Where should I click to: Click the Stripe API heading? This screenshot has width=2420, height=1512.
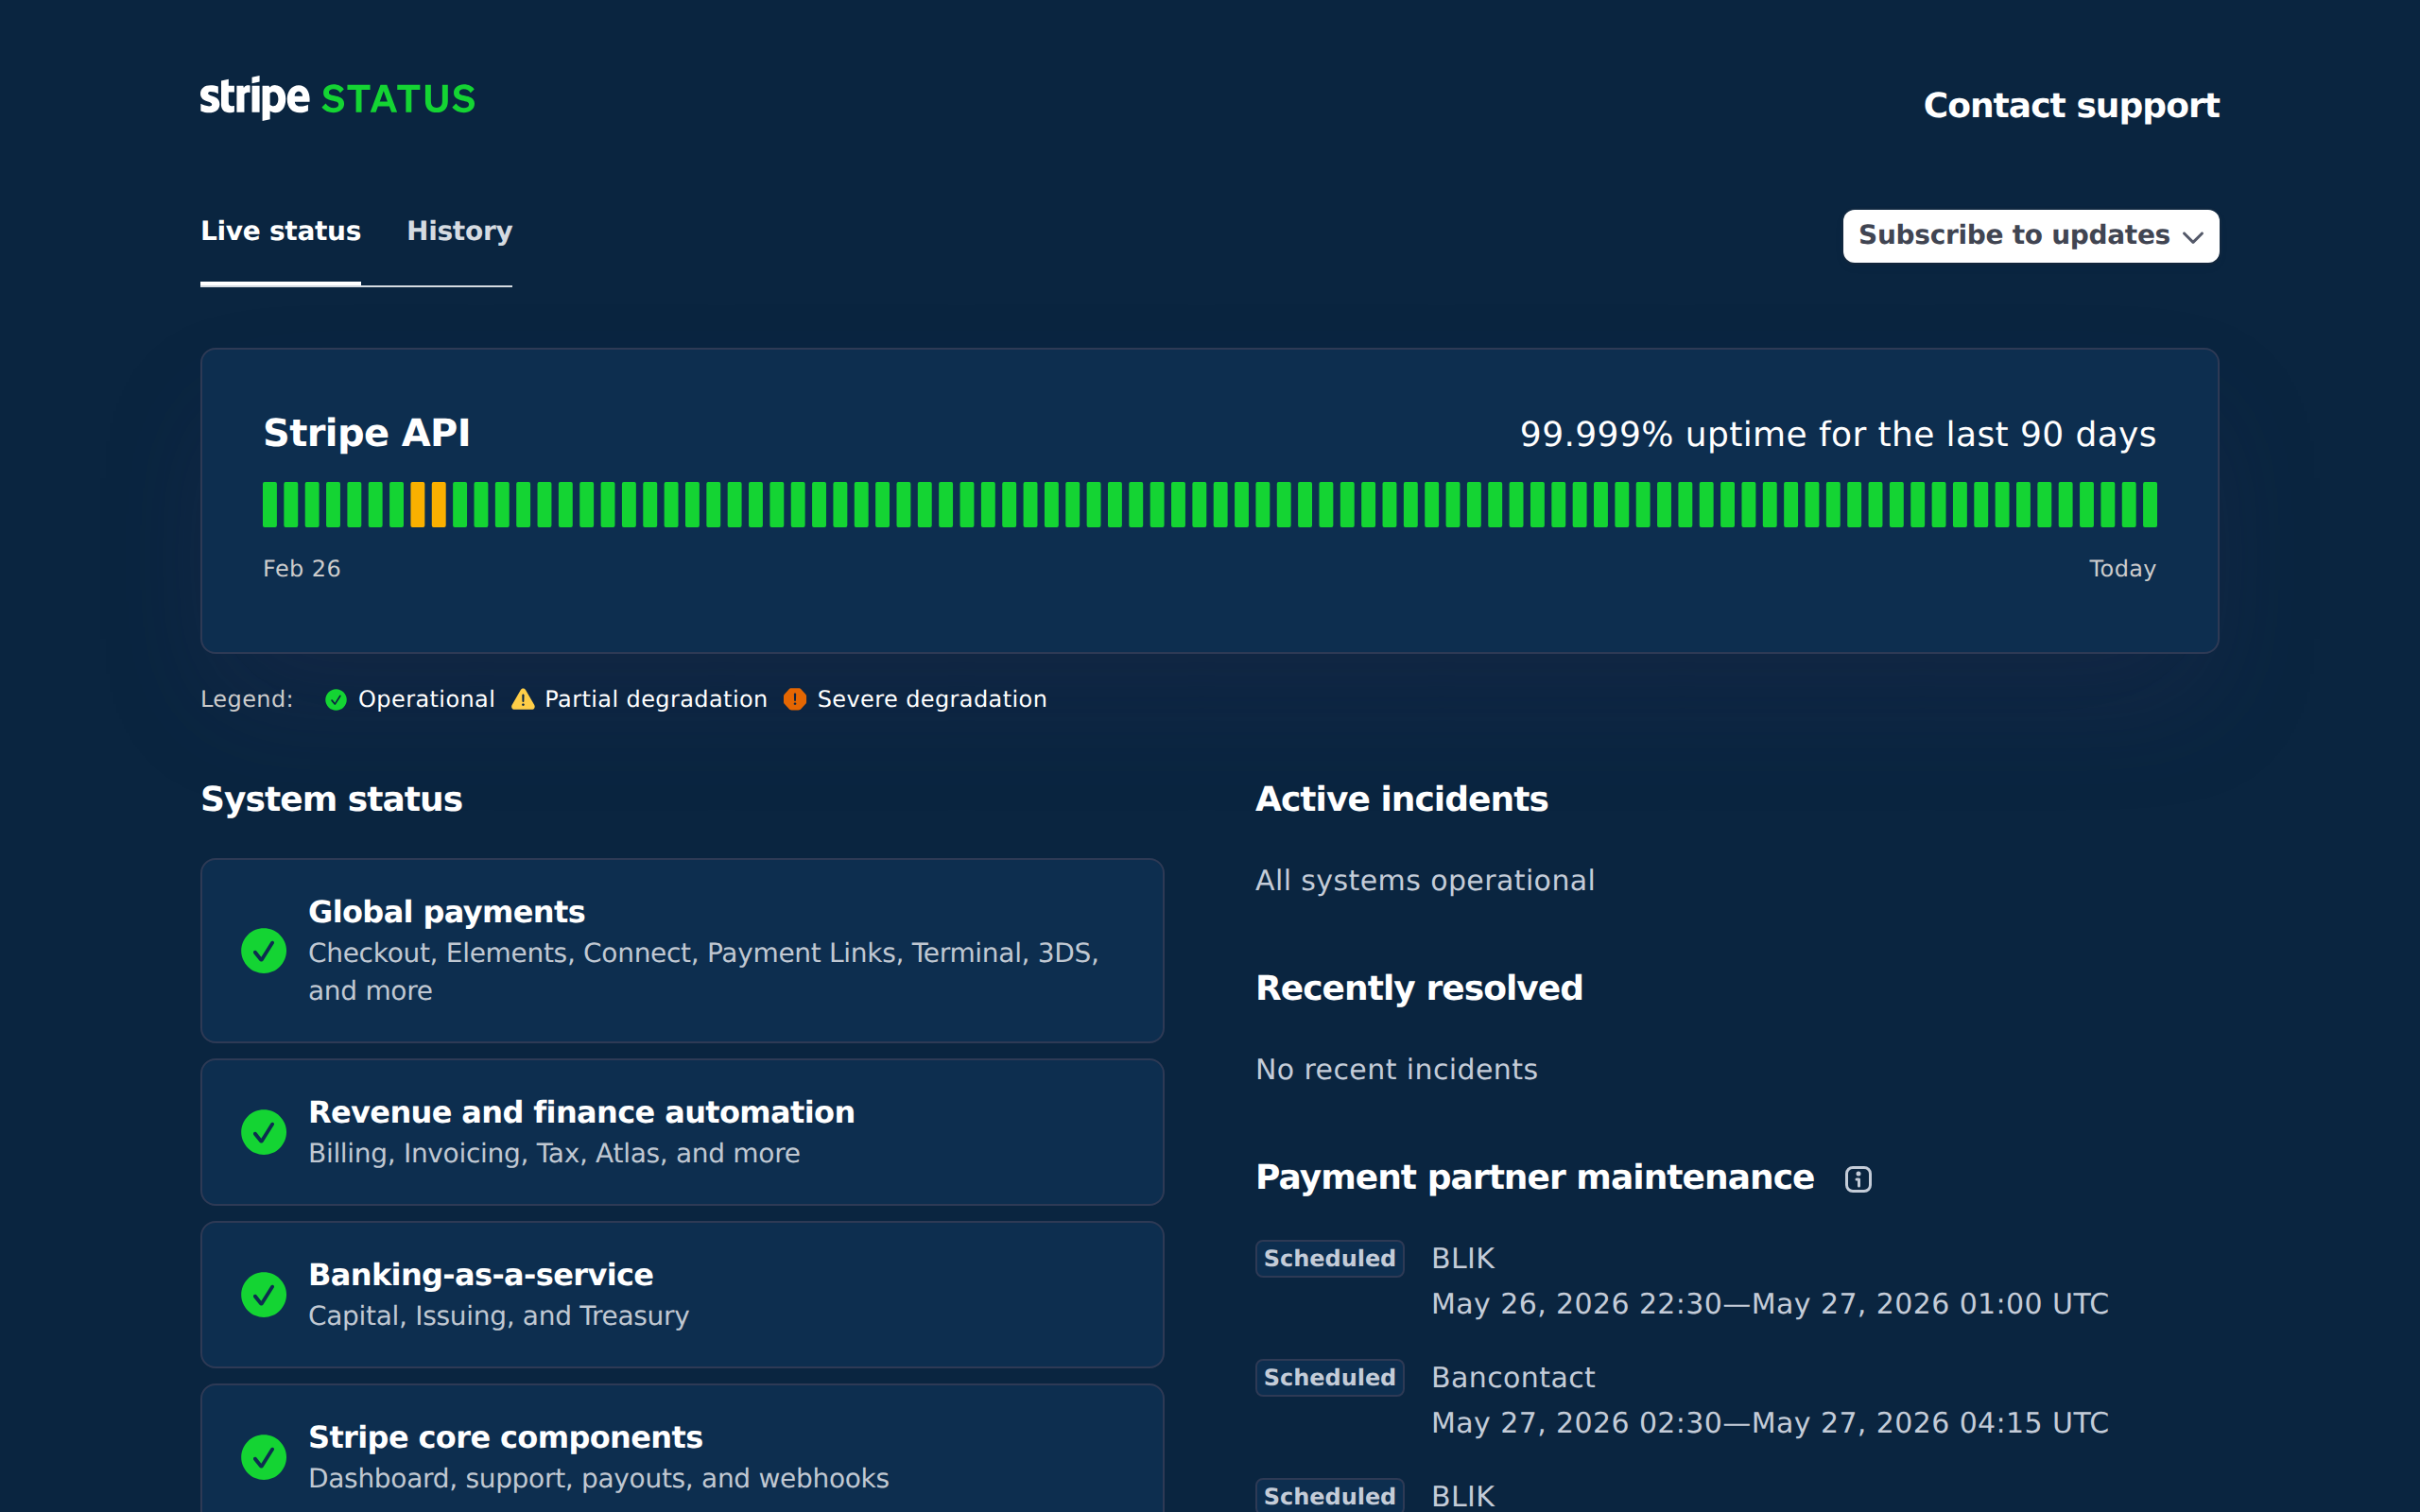click(367, 433)
